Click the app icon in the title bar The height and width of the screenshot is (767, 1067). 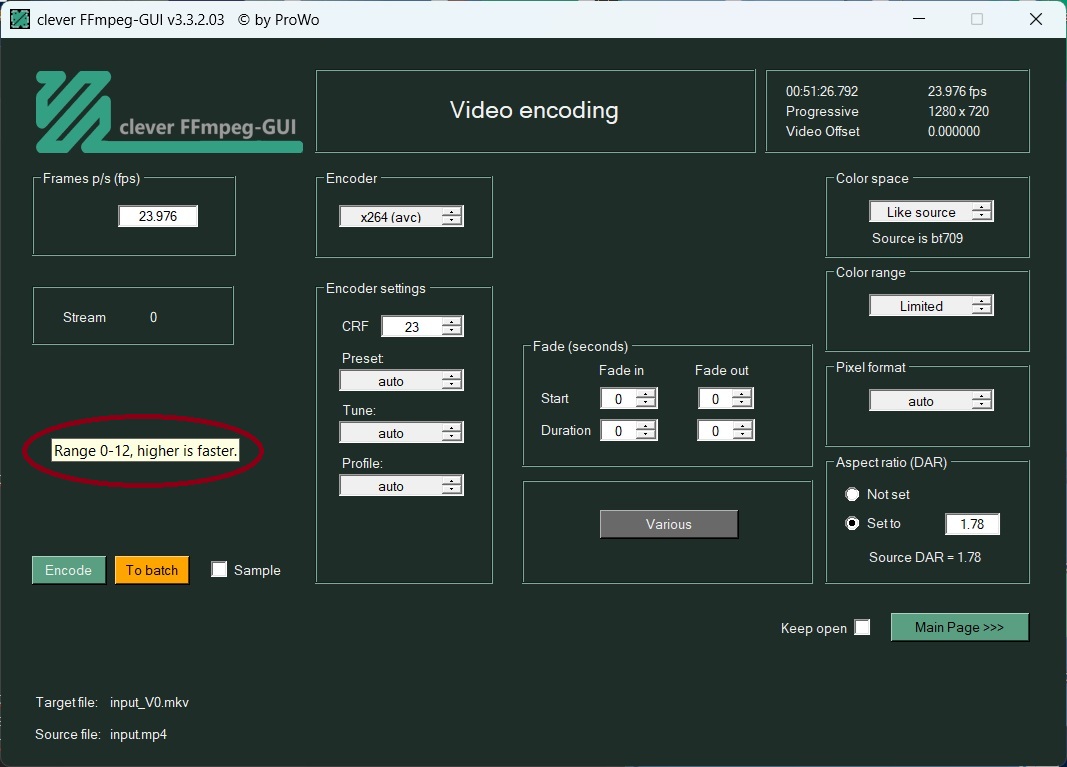click(x=20, y=19)
